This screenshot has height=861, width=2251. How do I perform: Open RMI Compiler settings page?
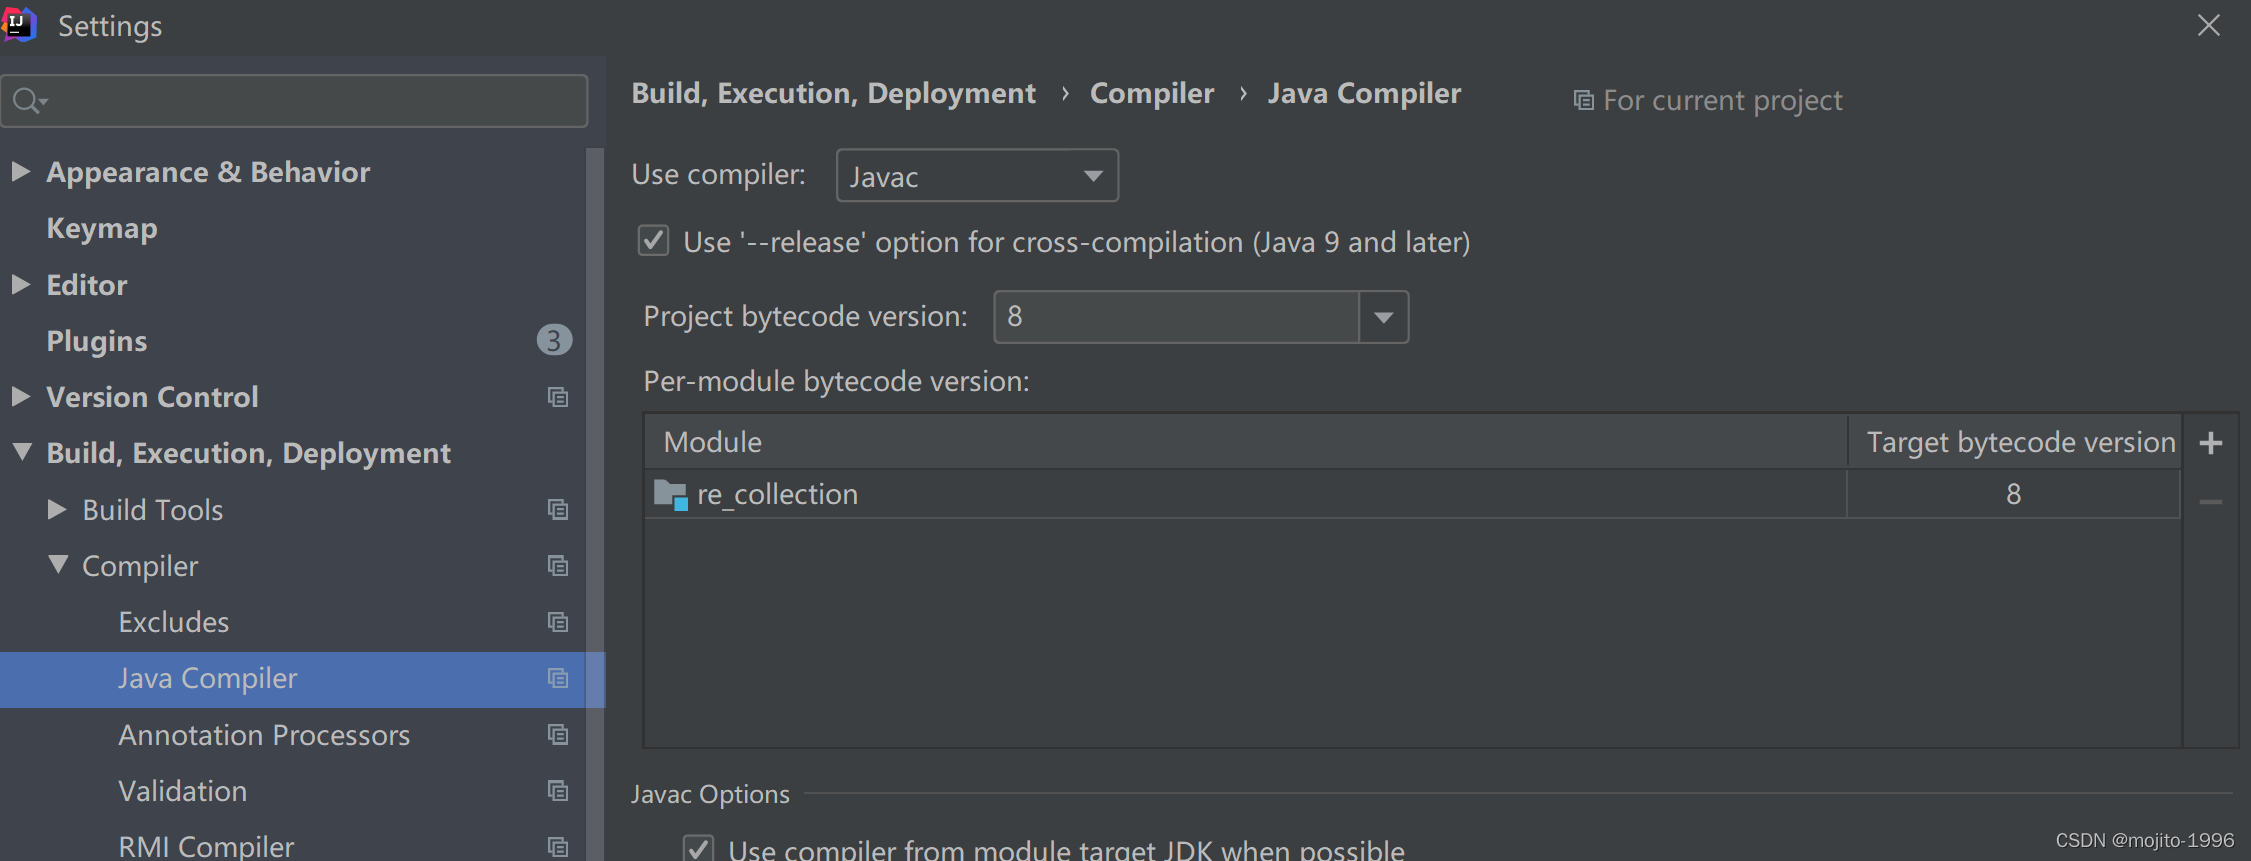pos(206,846)
